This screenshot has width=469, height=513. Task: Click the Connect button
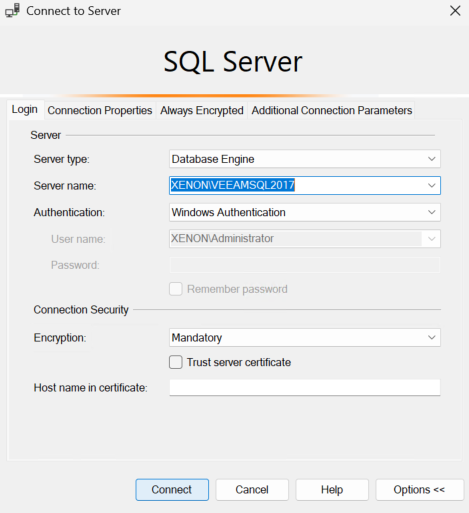172,490
